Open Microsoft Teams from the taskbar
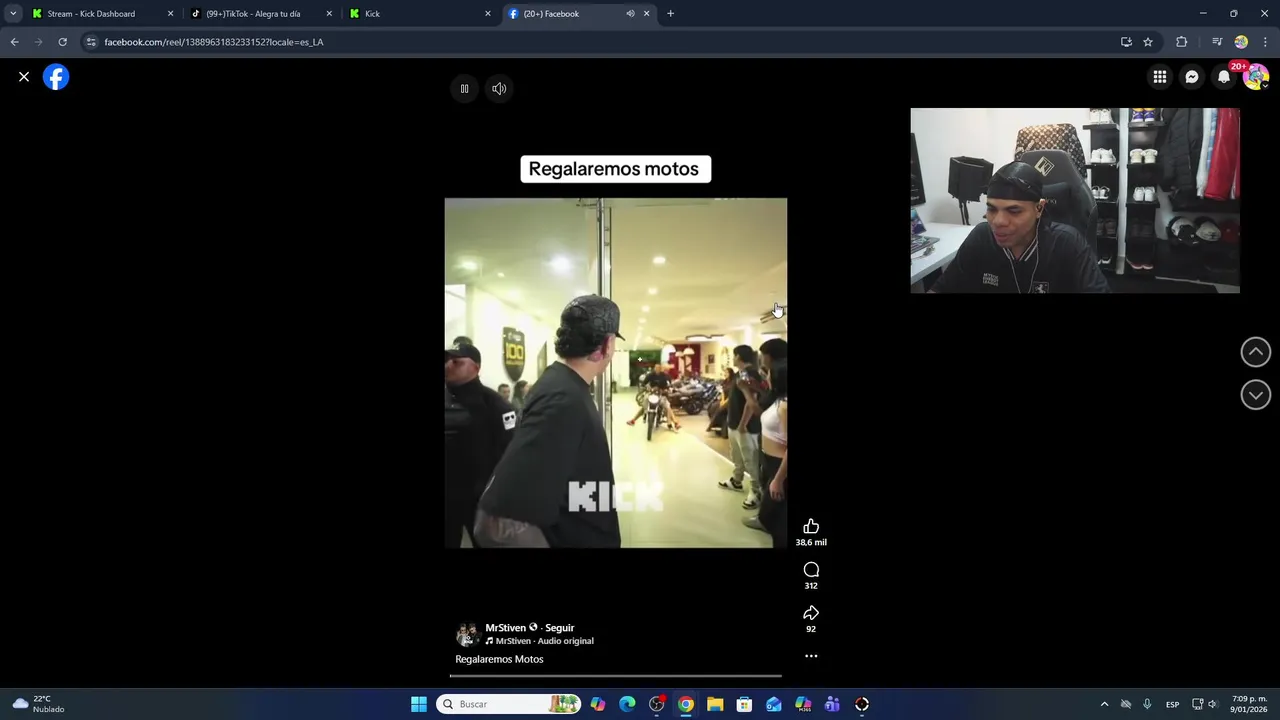The width and height of the screenshot is (1280, 720). click(x=832, y=704)
